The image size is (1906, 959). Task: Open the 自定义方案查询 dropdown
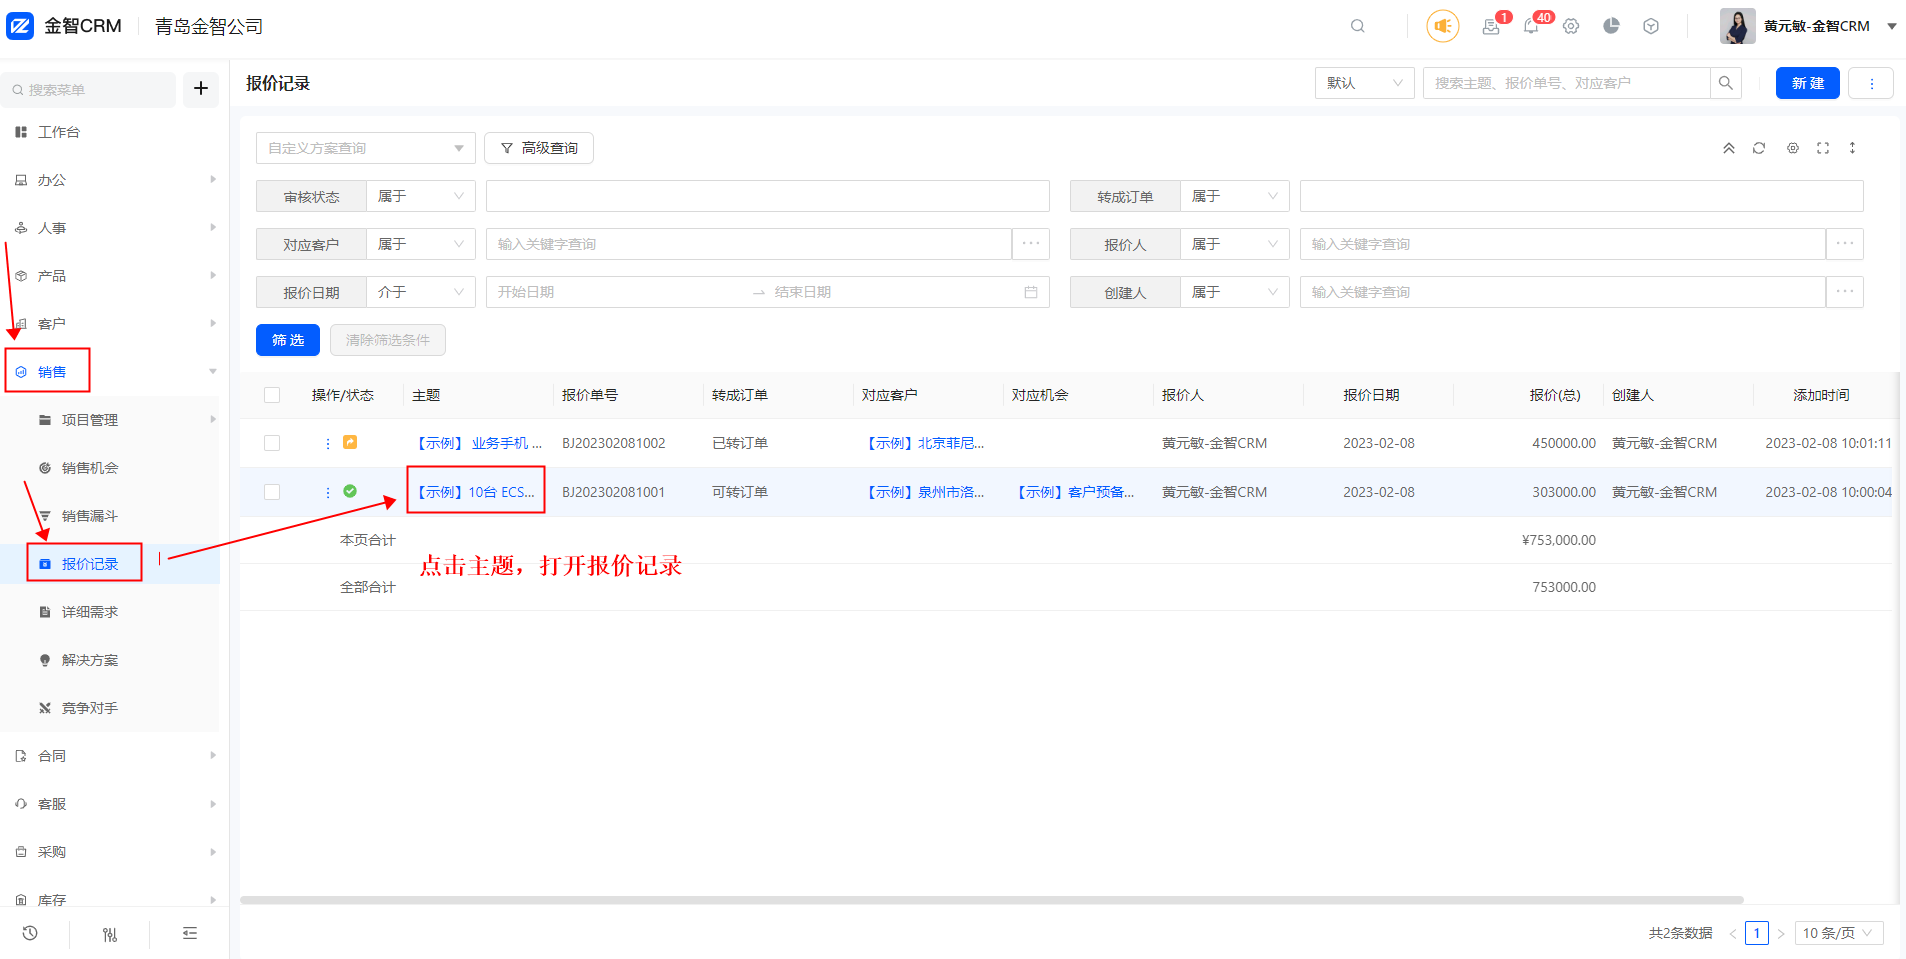pyautogui.click(x=365, y=148)
